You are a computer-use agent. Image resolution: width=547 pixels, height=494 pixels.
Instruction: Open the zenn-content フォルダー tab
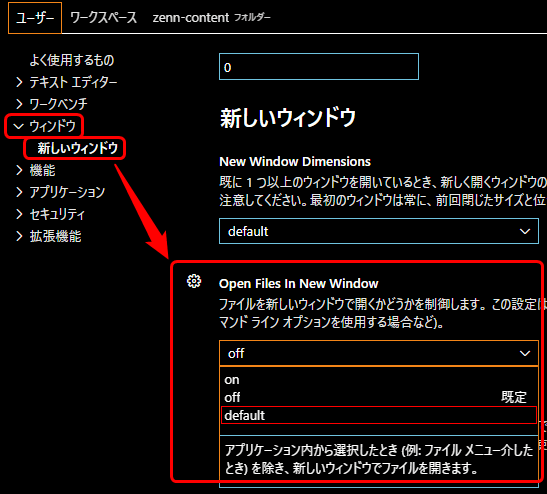(211, 18)
